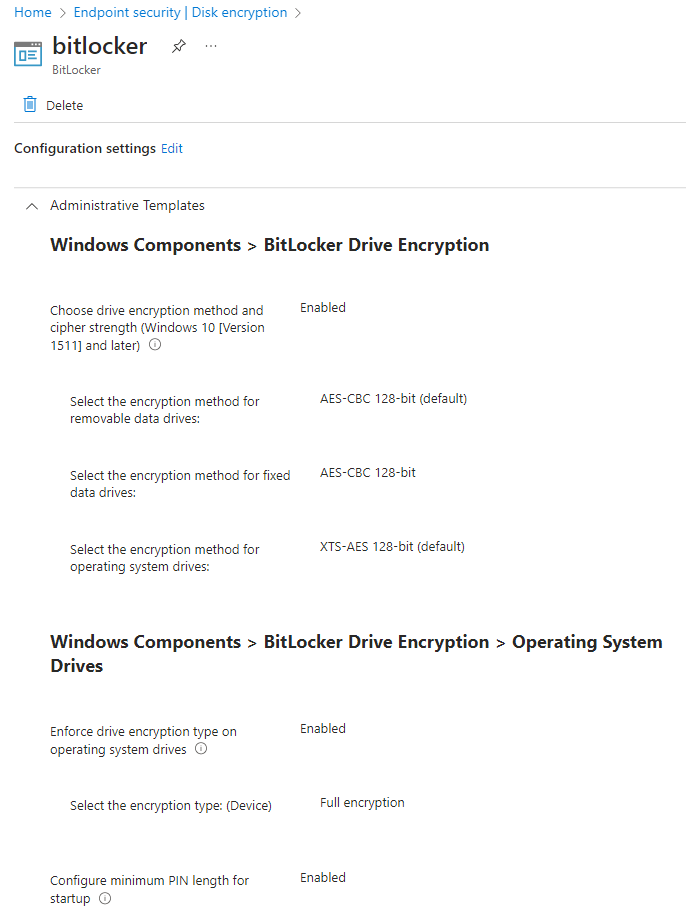This screenshot has height=914, width=686.
Task: Select the AES-CBC 128-bit (default) value
Action: [x=393, y=399]
